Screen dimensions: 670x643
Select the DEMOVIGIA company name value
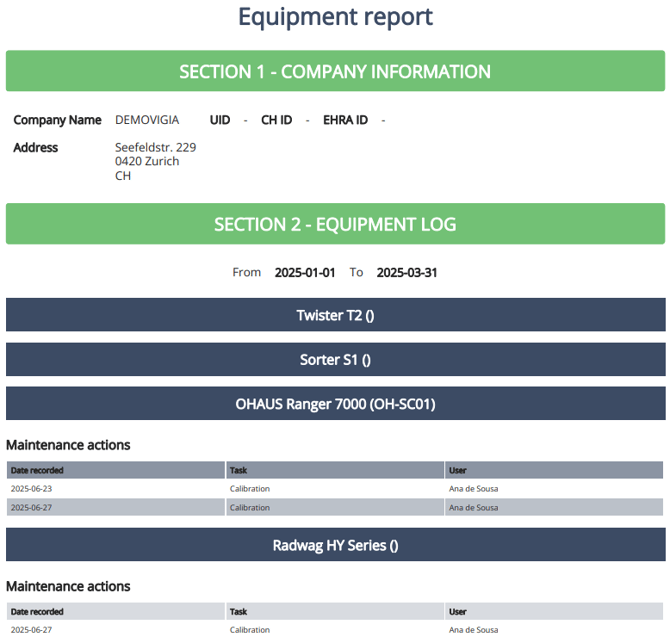(147, 120)
